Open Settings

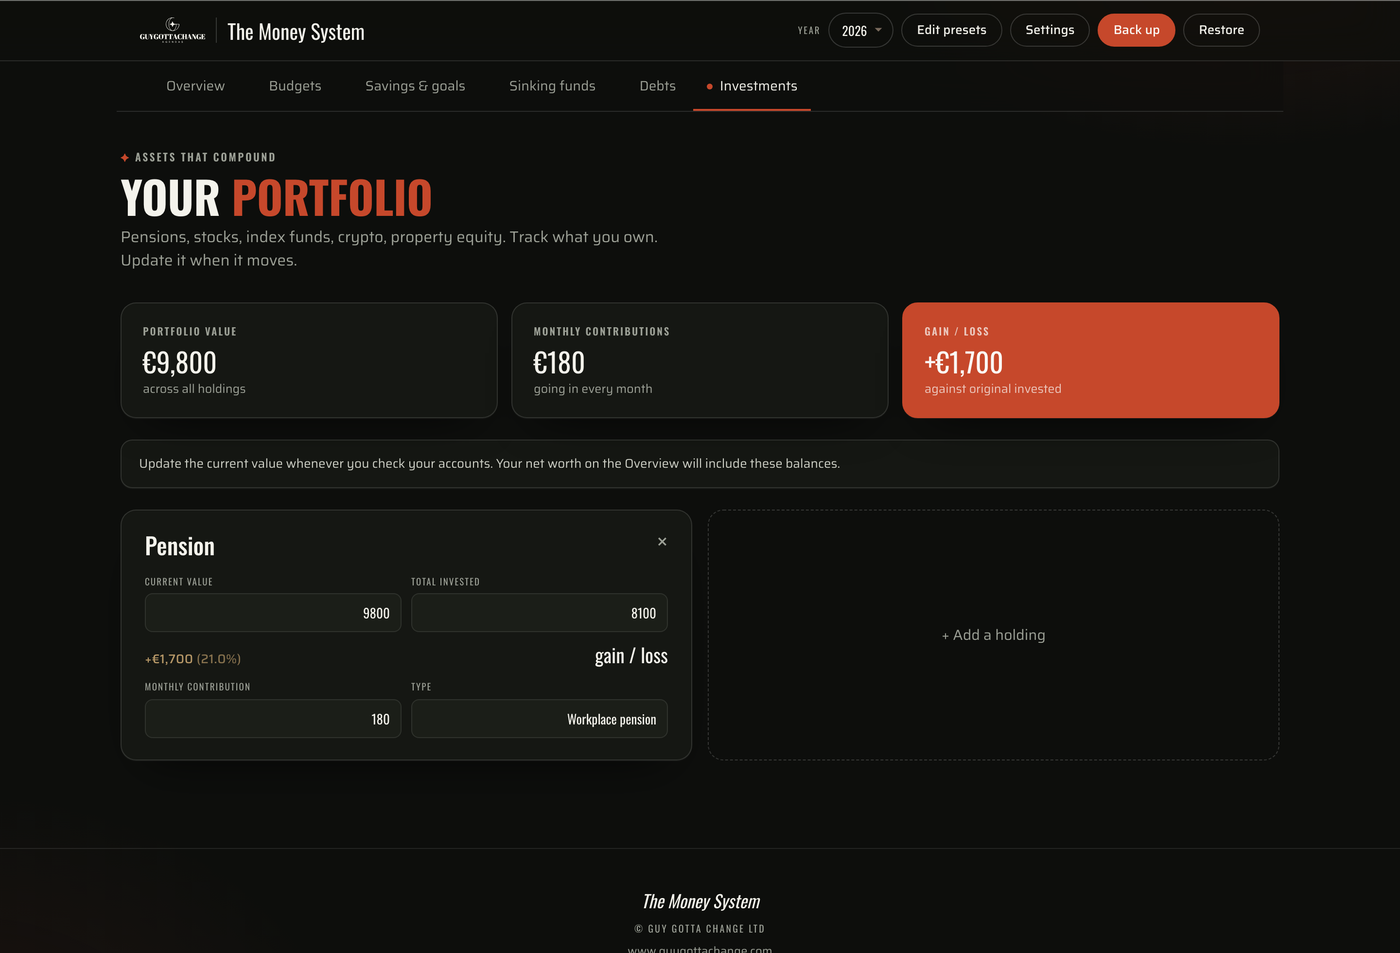(1050, 30)
